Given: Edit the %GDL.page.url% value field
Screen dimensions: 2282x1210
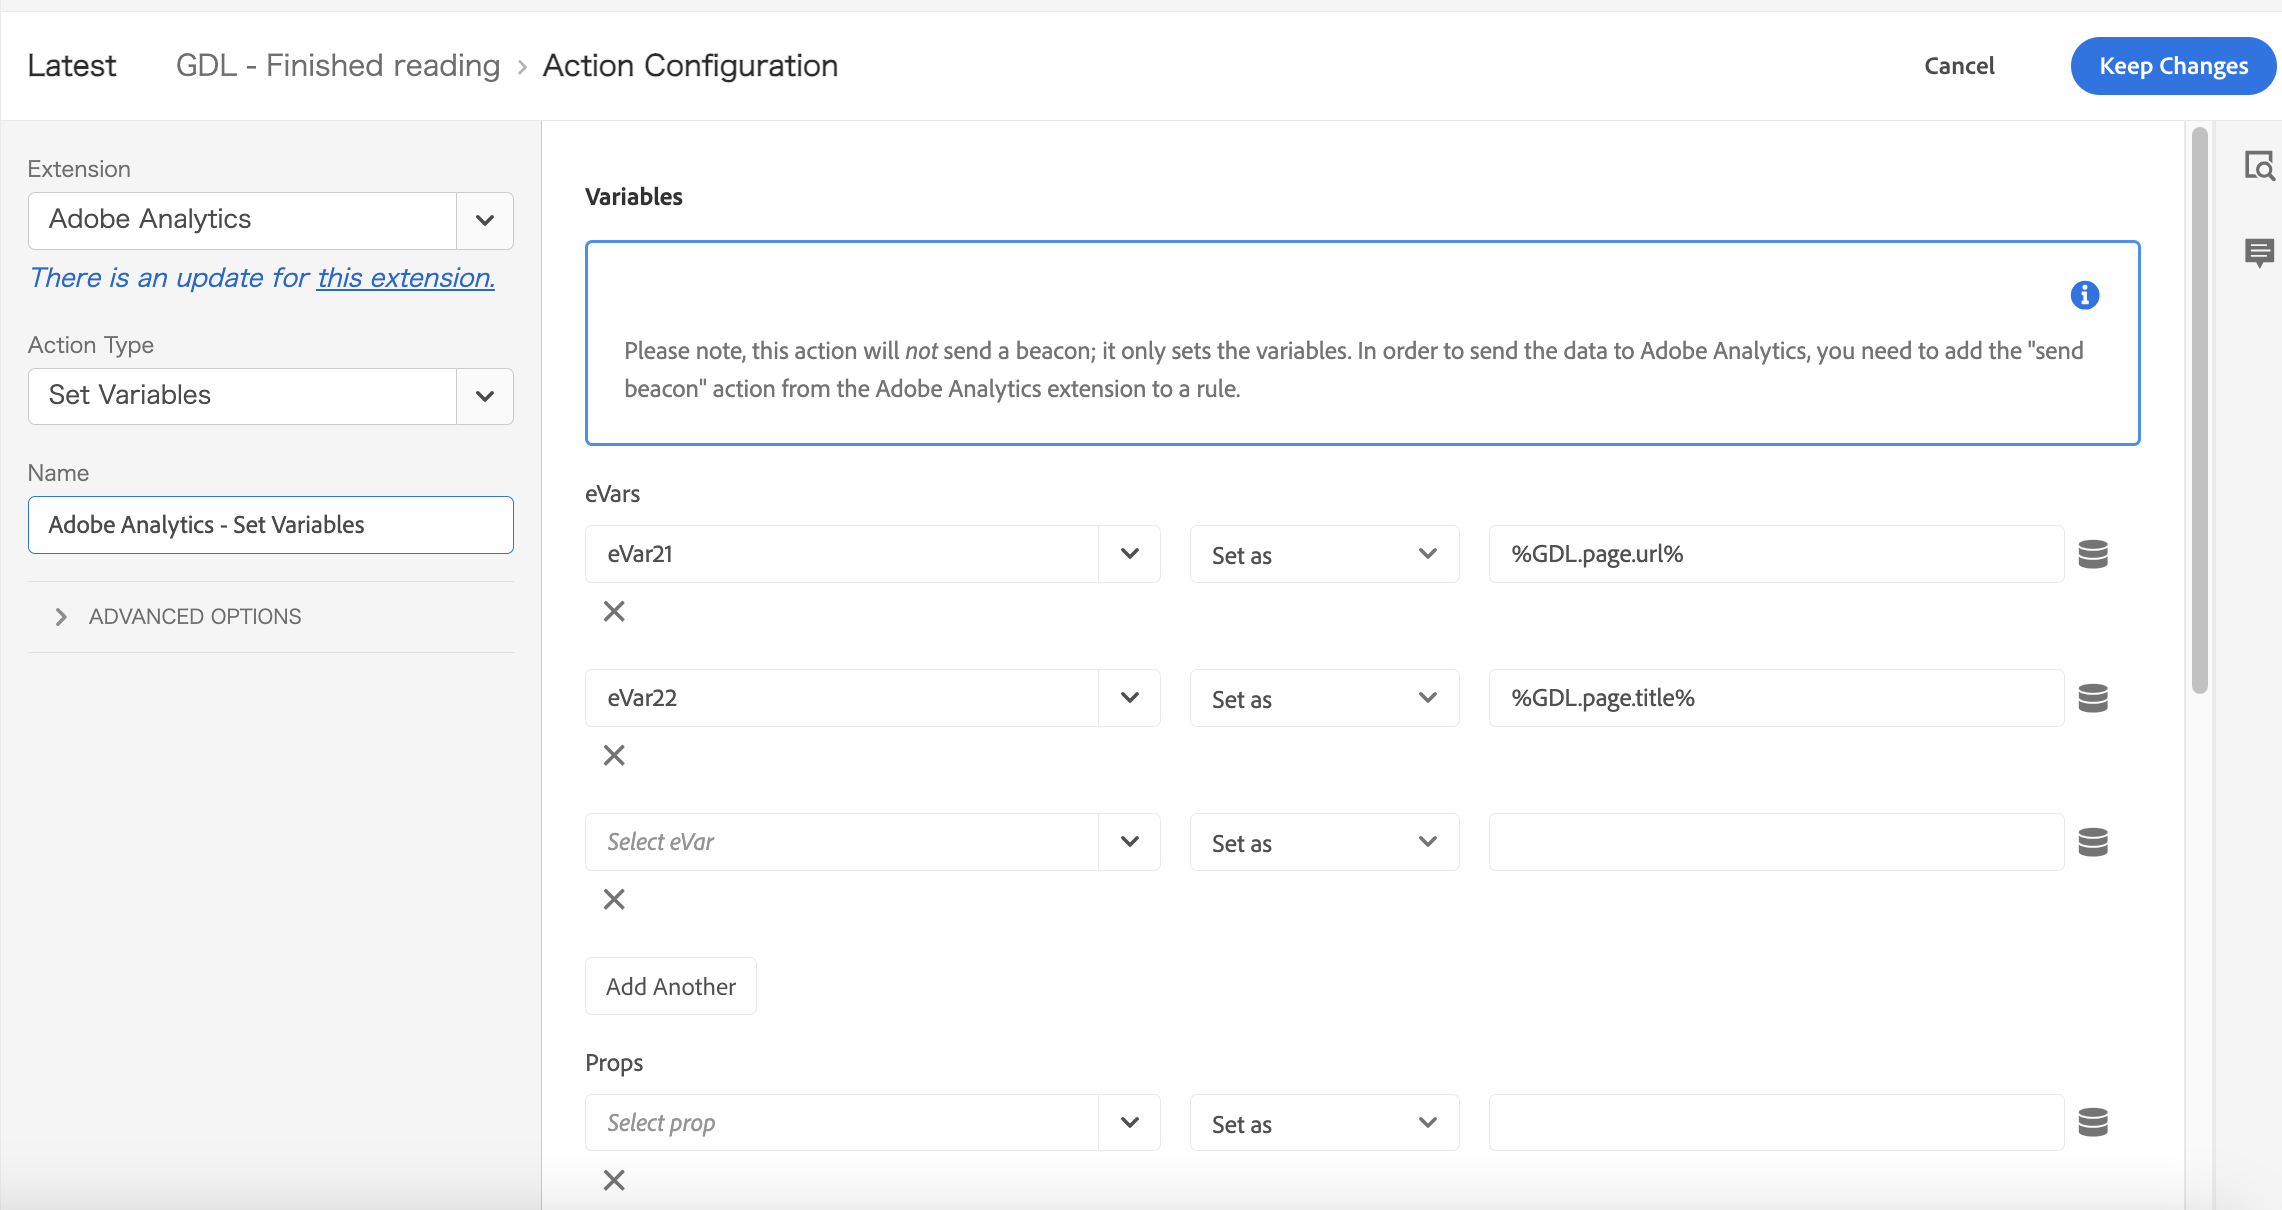Looking at the screenshot, I should pyautogui.click(x=1776, y=554).
